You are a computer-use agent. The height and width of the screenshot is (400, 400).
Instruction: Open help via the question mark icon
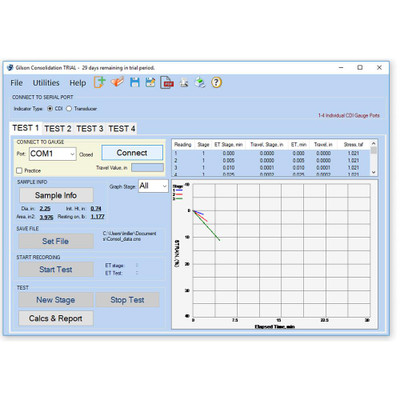click(x=216, y=82)
